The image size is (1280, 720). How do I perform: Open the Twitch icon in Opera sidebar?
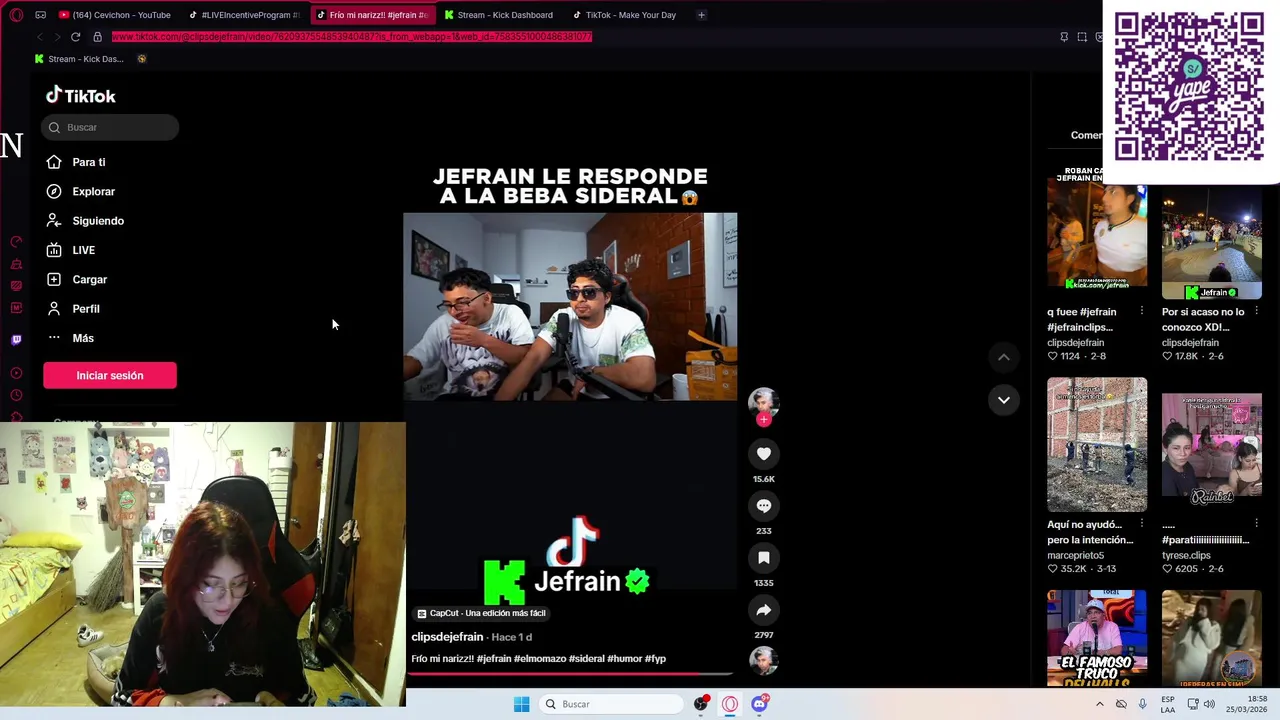click(x=16, y=340)
